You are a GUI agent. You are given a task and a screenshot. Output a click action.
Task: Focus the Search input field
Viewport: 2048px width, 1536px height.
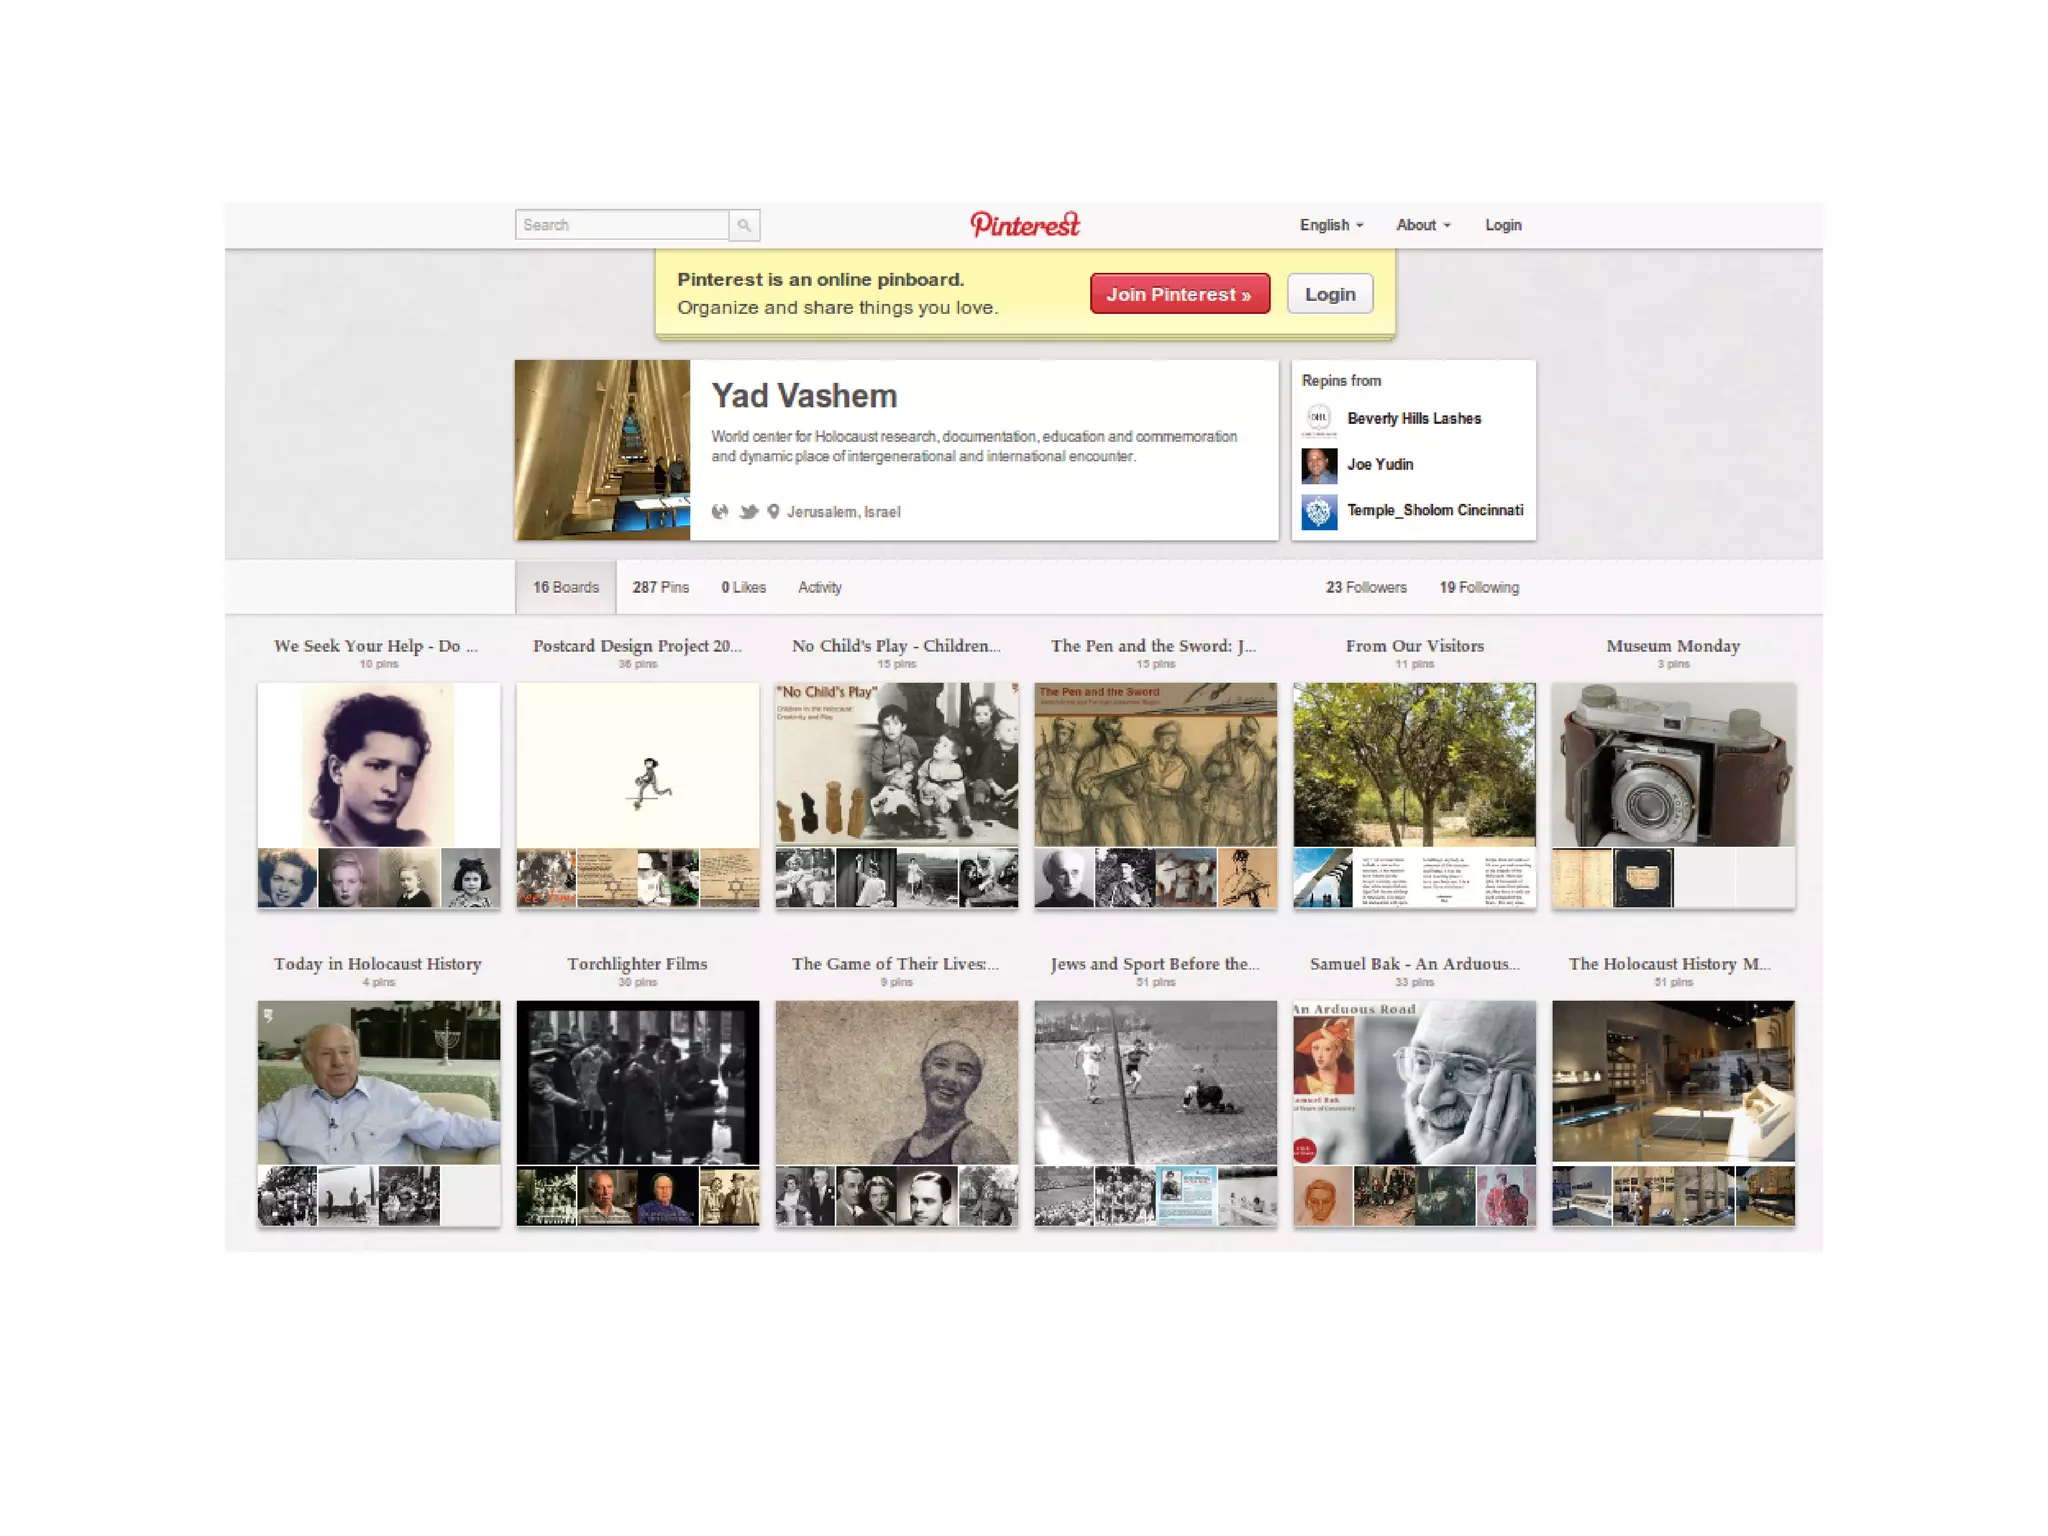(x=622, y=225)
